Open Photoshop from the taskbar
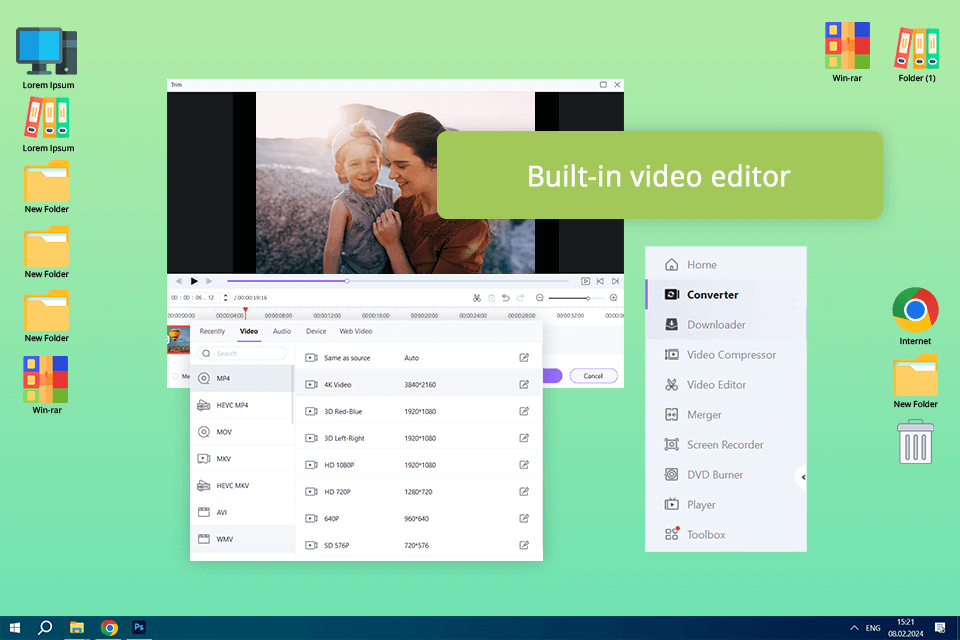 tap(139, 627)
